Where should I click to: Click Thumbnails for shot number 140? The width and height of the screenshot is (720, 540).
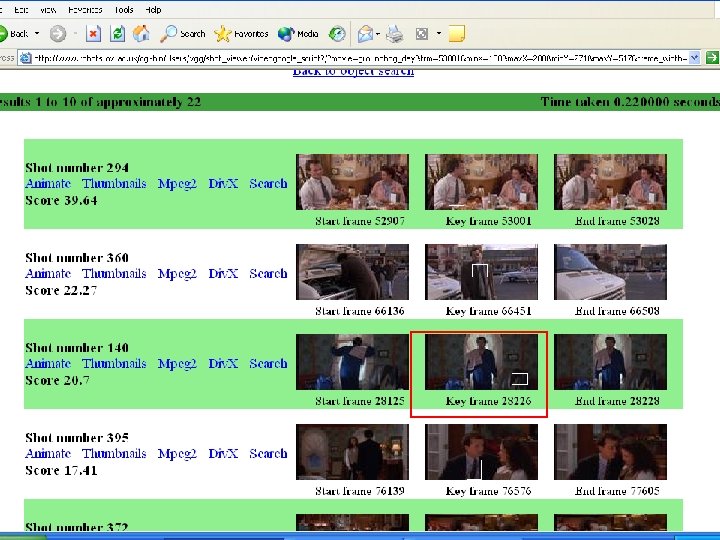tap(114, 364)
